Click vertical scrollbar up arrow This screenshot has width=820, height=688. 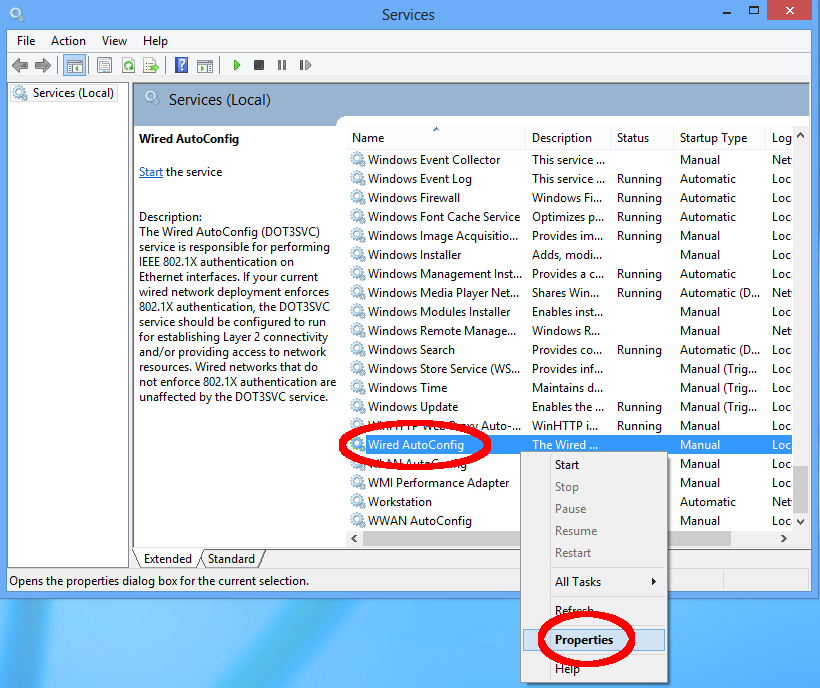[x=800, y=136]
